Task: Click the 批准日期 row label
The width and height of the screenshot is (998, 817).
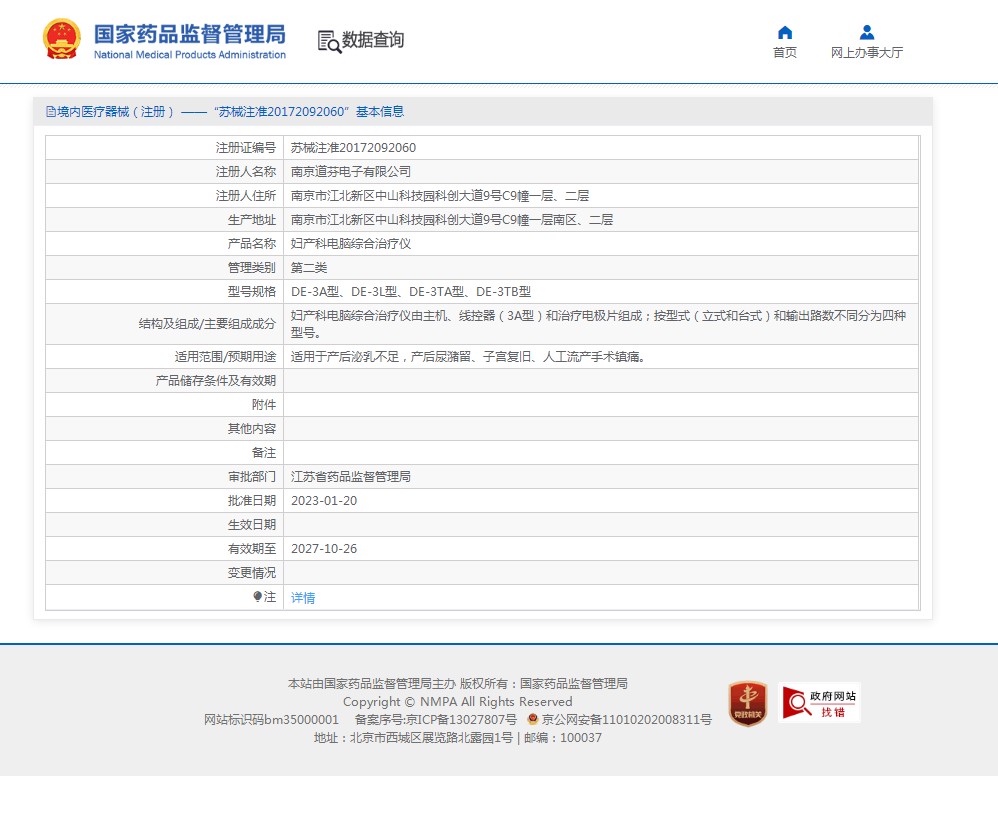Action: (x=251, y=501)
